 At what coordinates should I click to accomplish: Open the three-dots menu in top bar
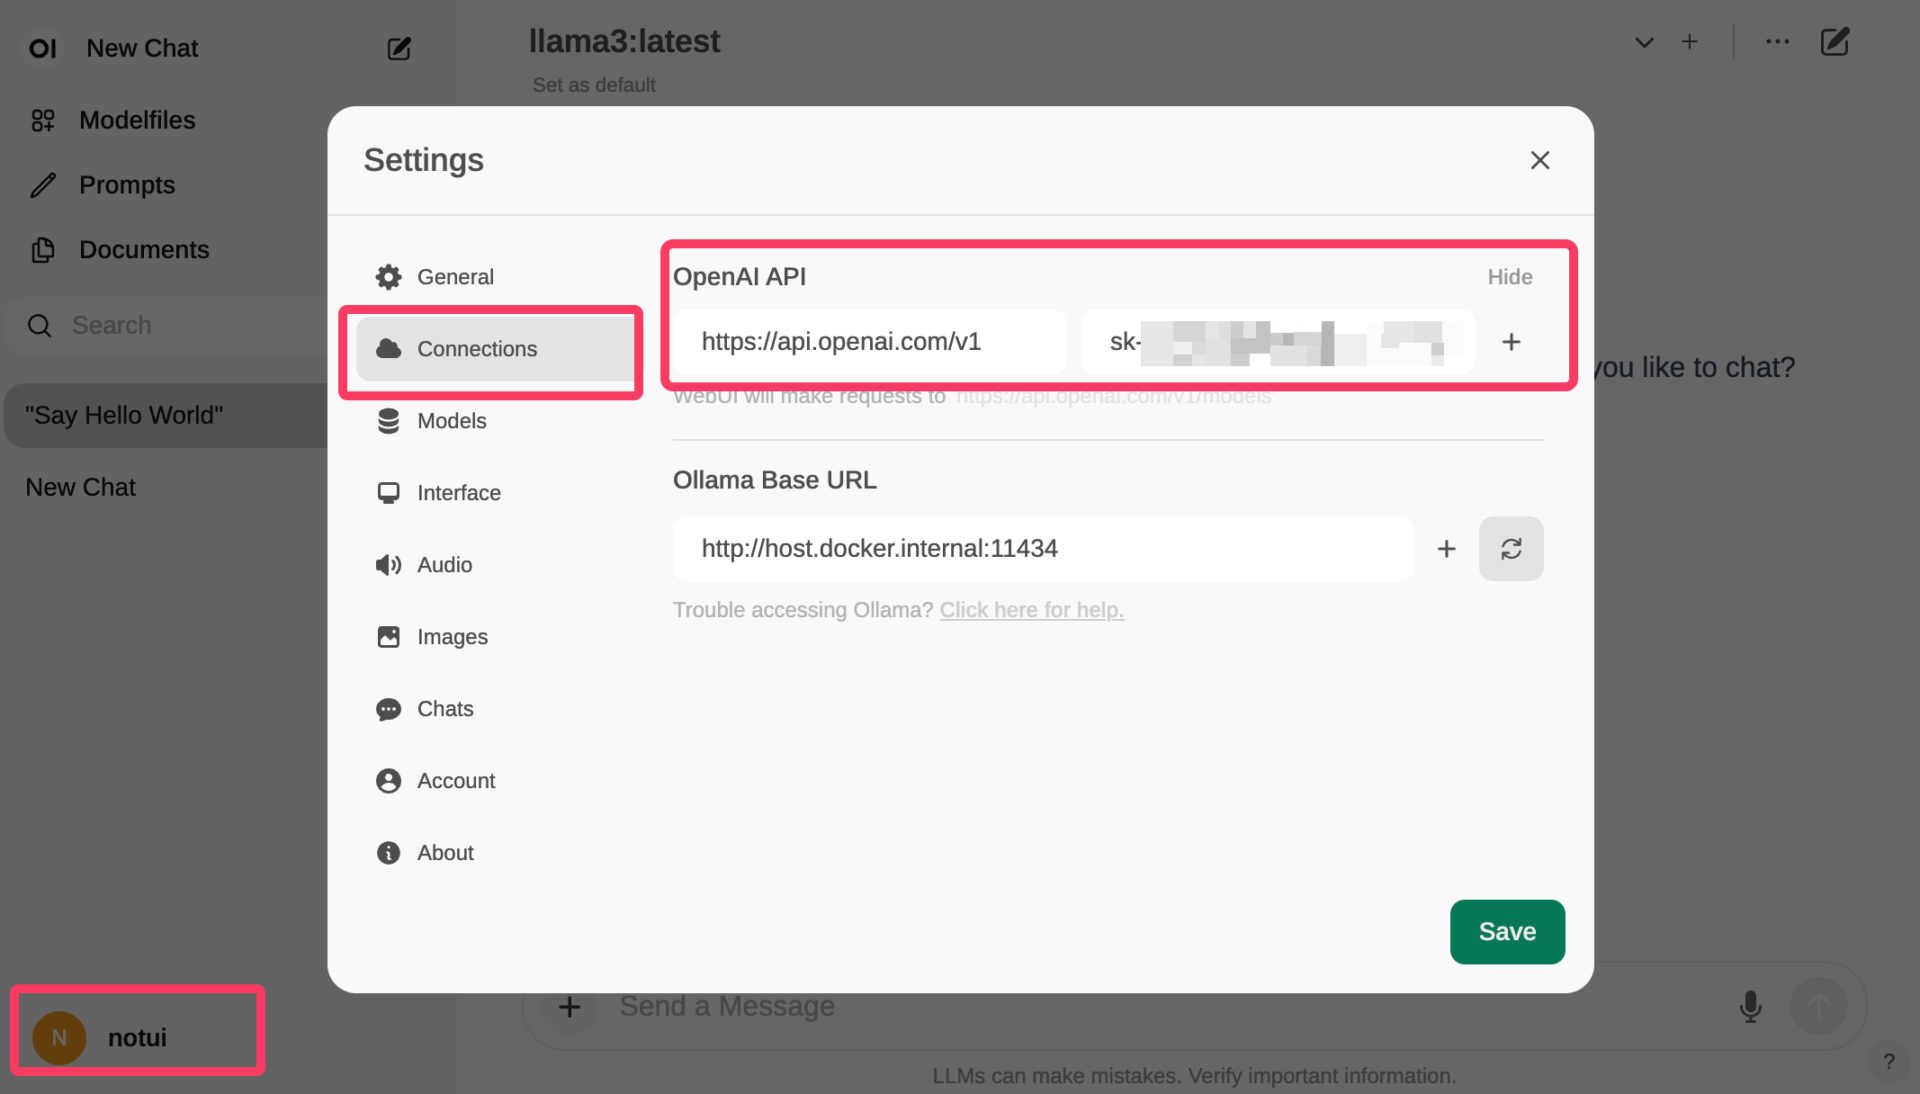(x=1777, y=42)
